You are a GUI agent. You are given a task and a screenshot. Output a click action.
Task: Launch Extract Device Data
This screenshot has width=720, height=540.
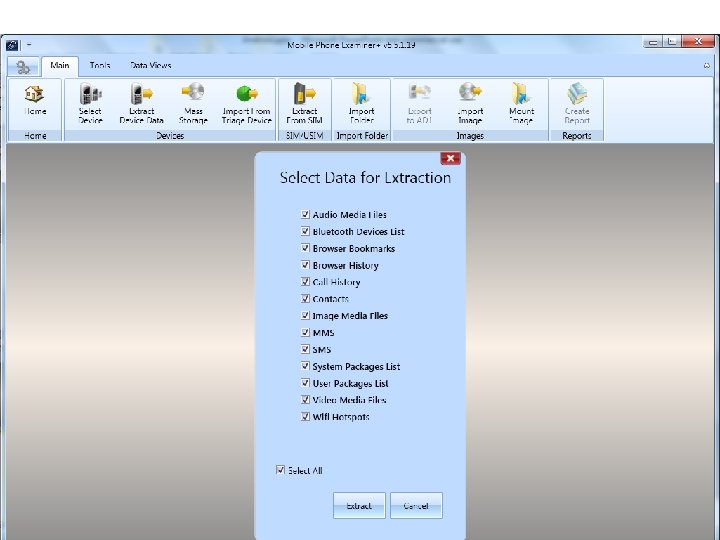[x=141, y=103]
